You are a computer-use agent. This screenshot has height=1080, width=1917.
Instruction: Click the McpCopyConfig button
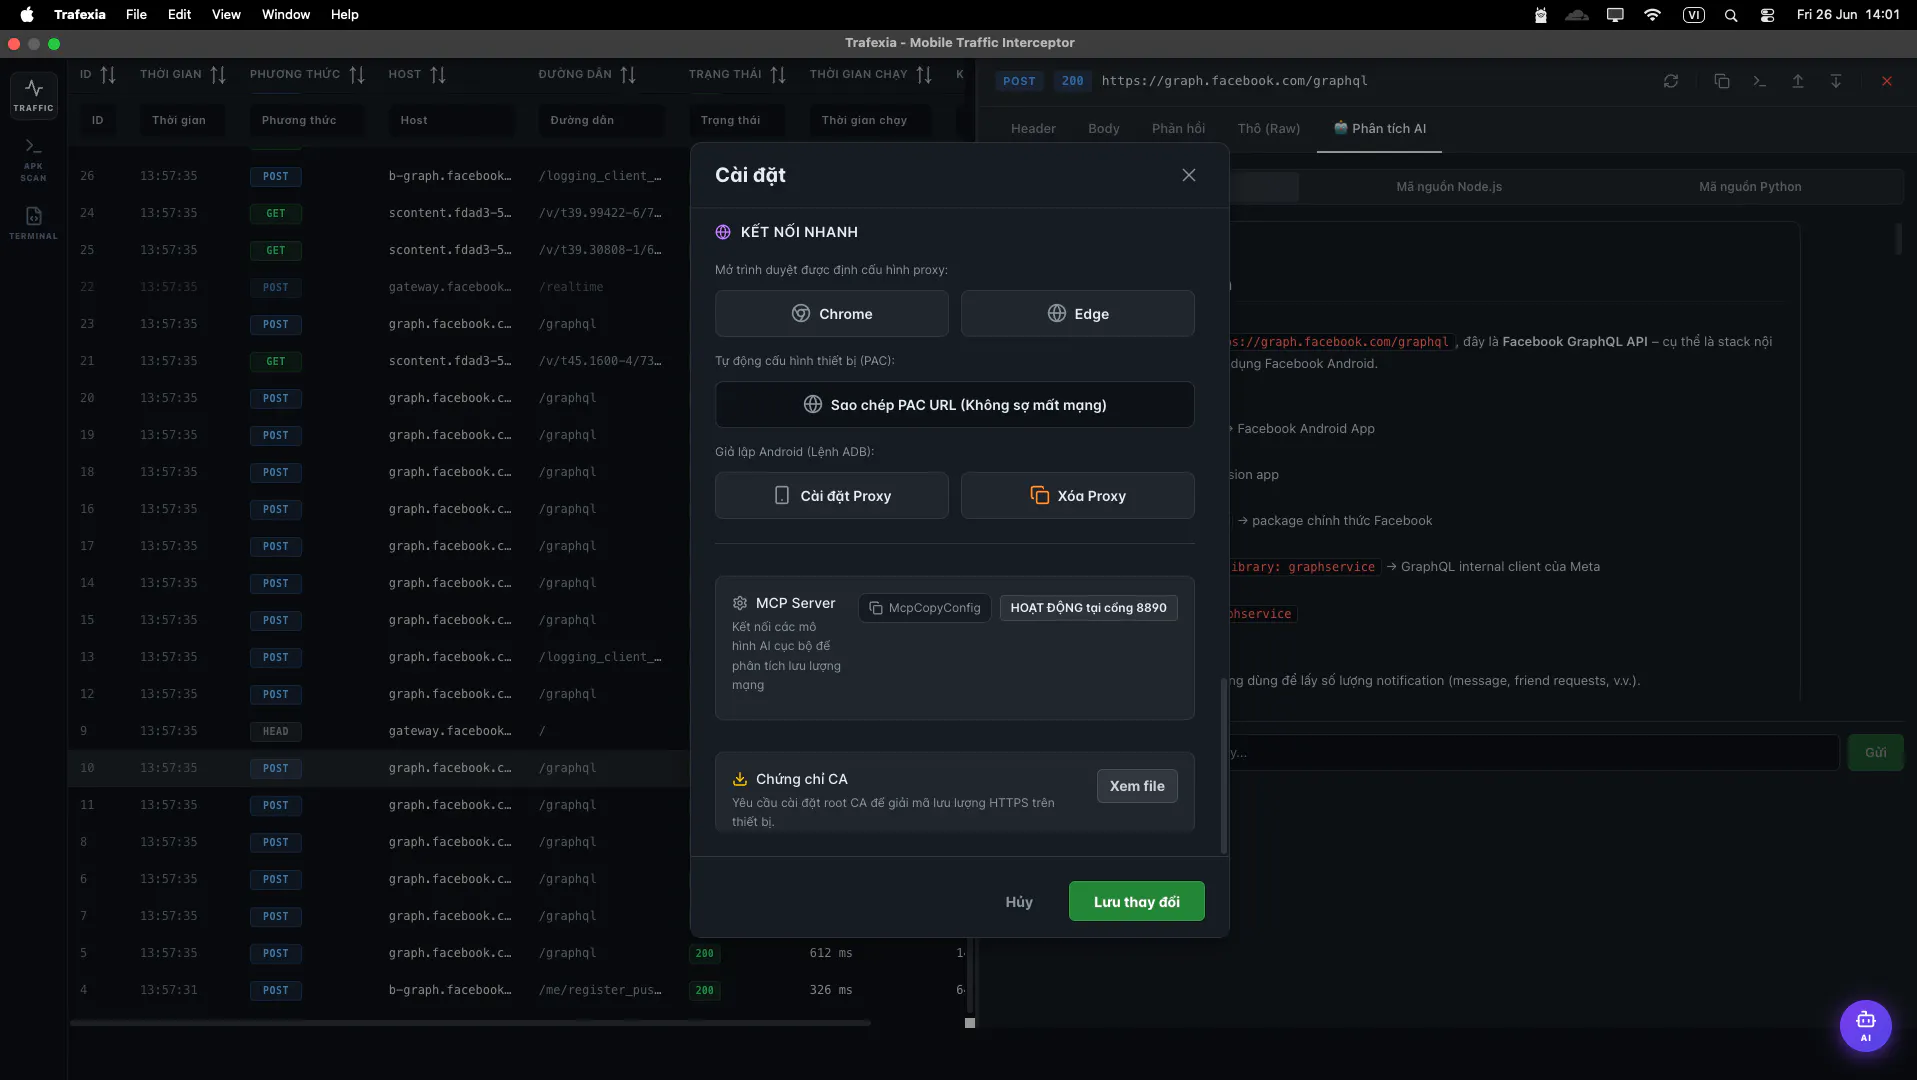pos(924,608)
